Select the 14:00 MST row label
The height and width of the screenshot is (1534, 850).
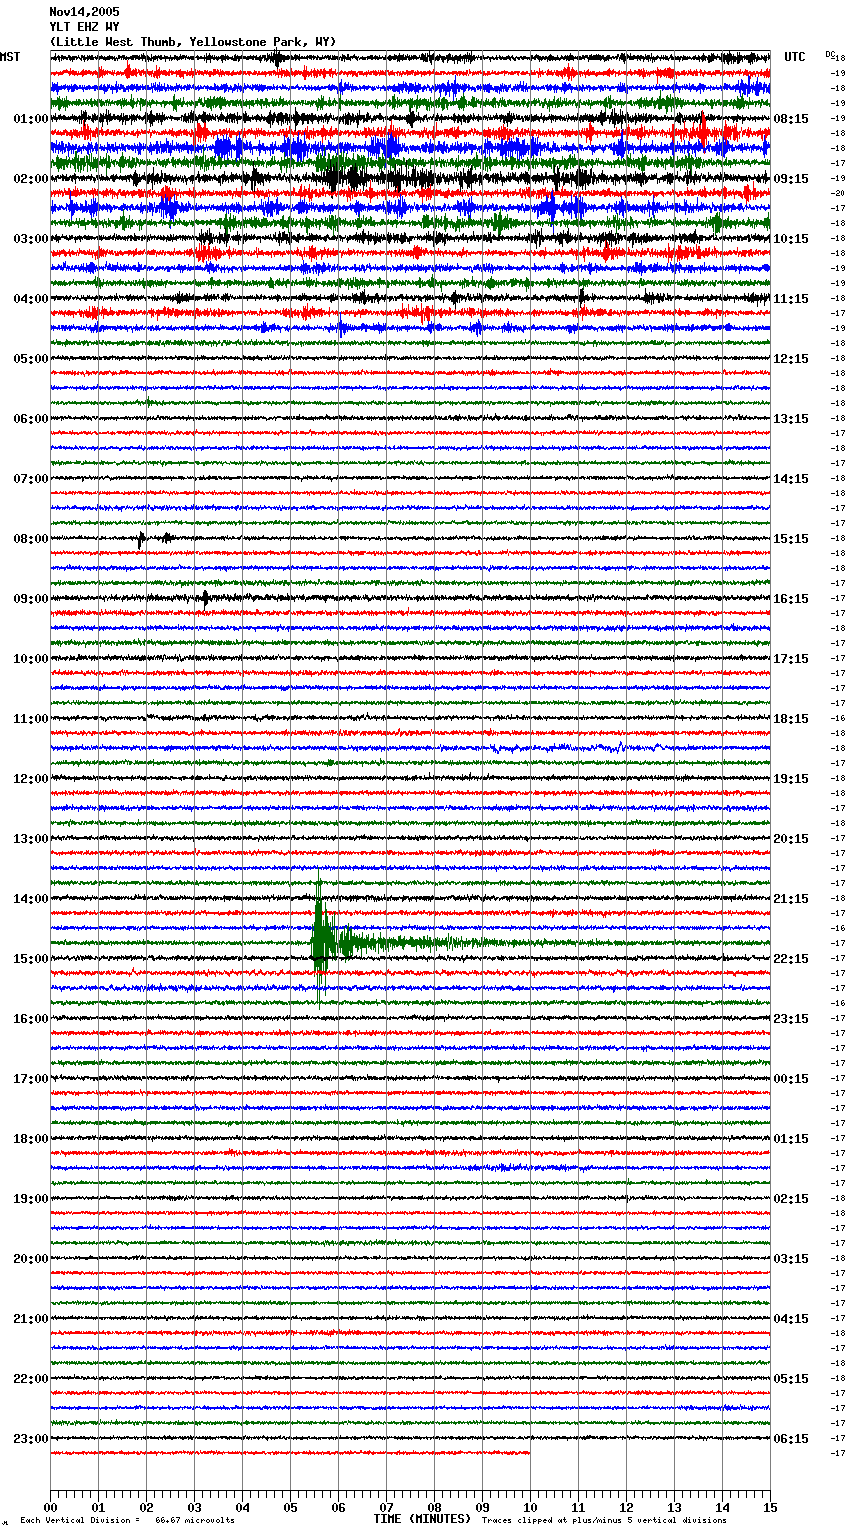click(31, 899)
